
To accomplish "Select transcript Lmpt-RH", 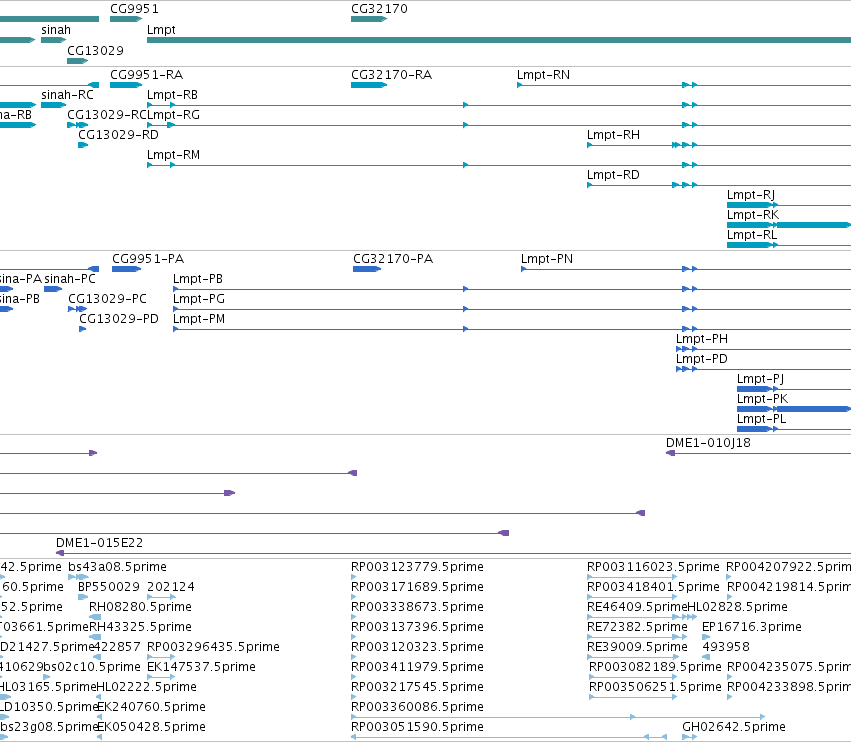I will (x=719, y=145).
